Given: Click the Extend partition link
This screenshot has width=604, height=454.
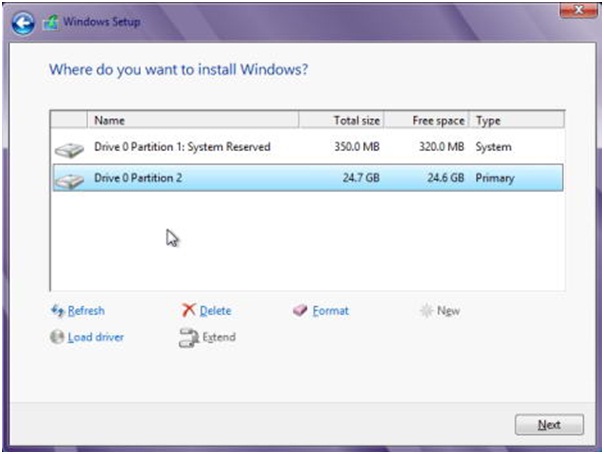Looking at the screenshot, I should (x=219, y=337).
